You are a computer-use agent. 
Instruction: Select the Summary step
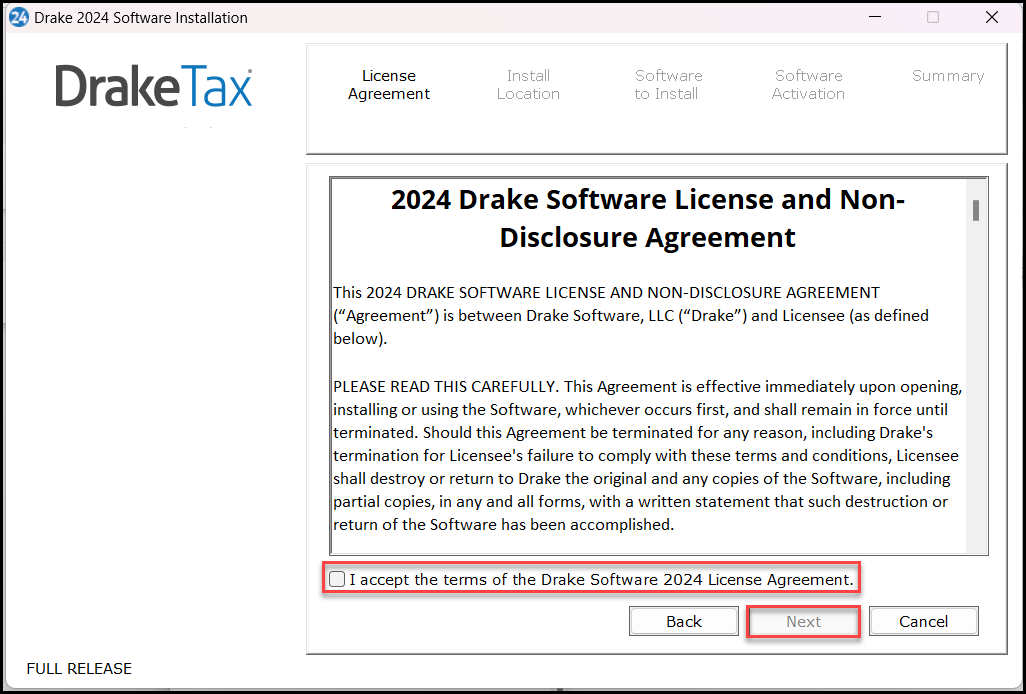948,76
